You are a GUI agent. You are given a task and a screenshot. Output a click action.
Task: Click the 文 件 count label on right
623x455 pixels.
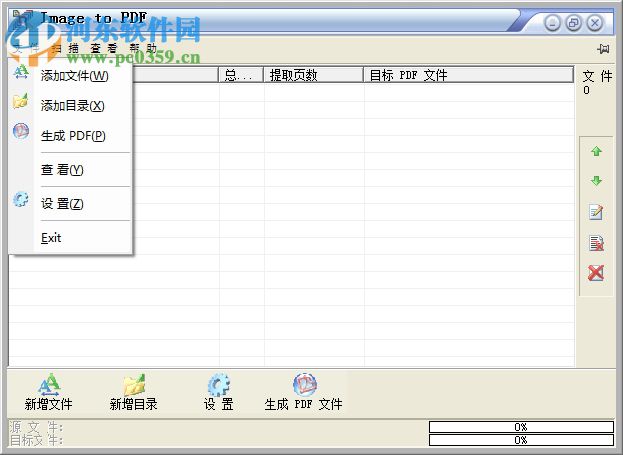click(x=597, y=76)
